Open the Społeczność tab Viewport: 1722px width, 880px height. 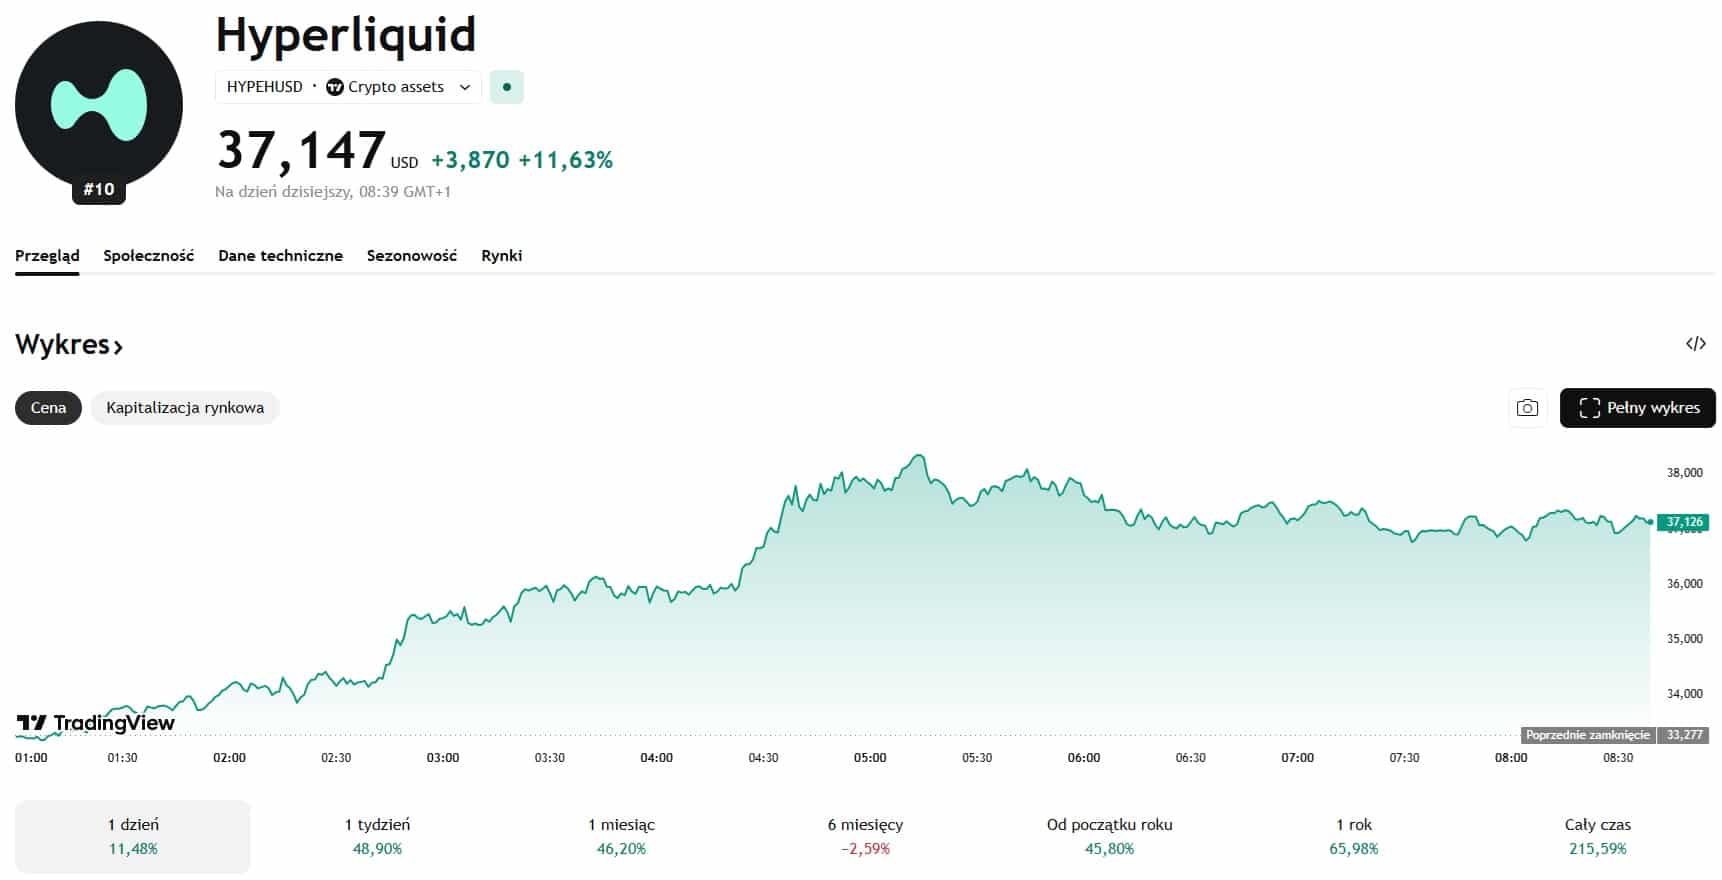tap(149, 256)
